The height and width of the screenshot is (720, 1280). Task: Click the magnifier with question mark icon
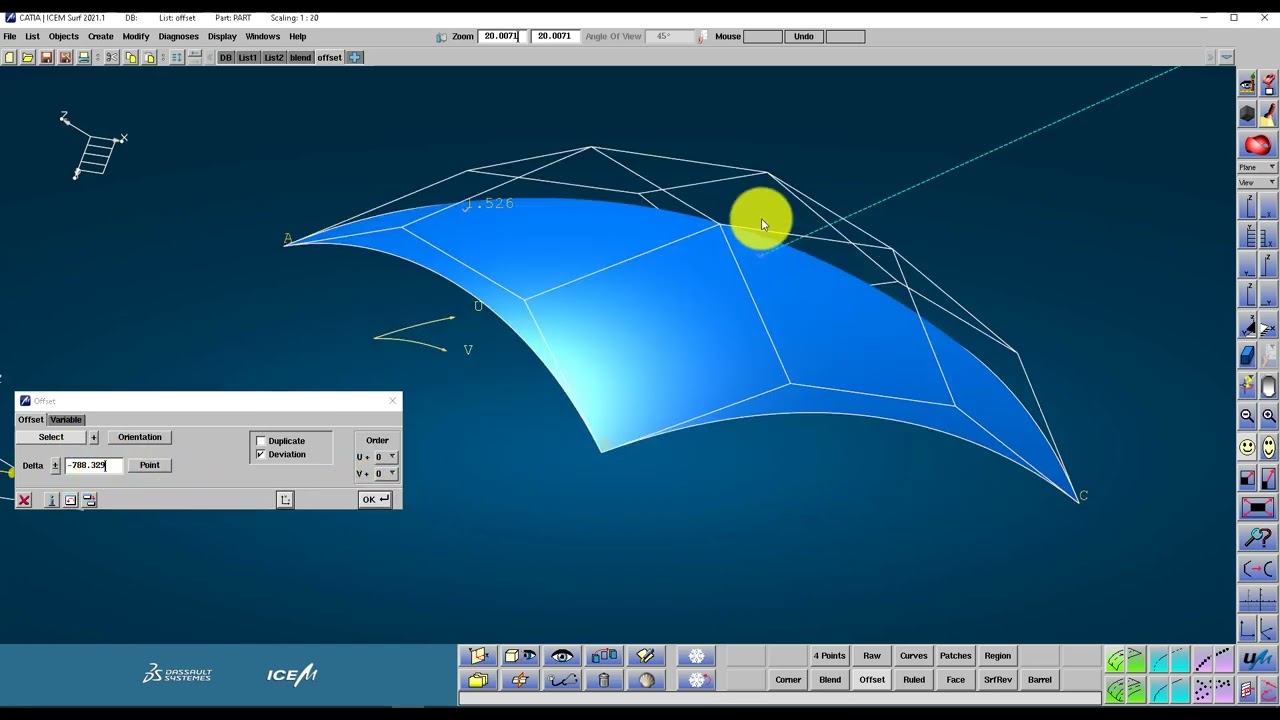click(x=1258, y=539)
